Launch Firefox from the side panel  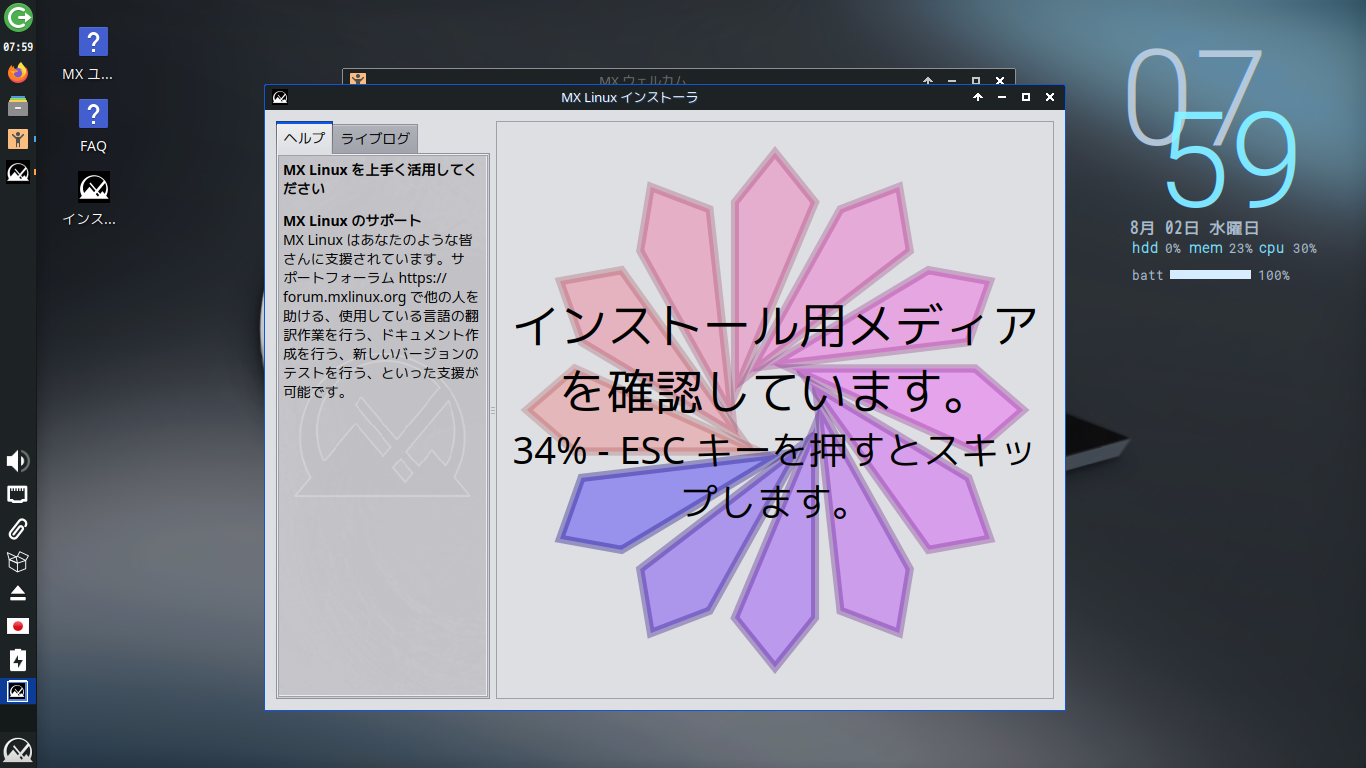click(18, 73)
